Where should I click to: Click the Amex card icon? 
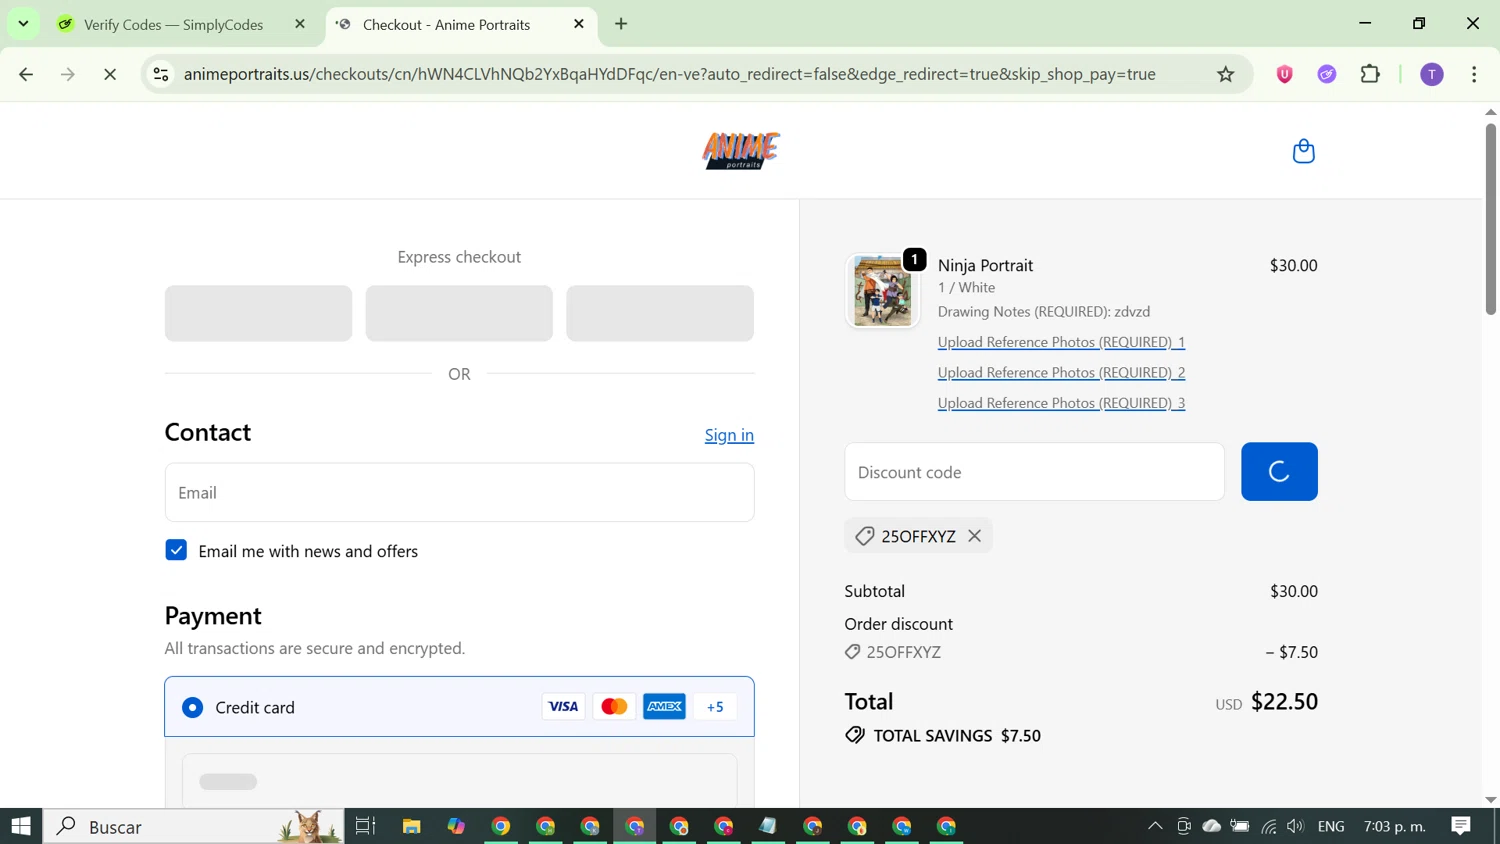[664, 707]
